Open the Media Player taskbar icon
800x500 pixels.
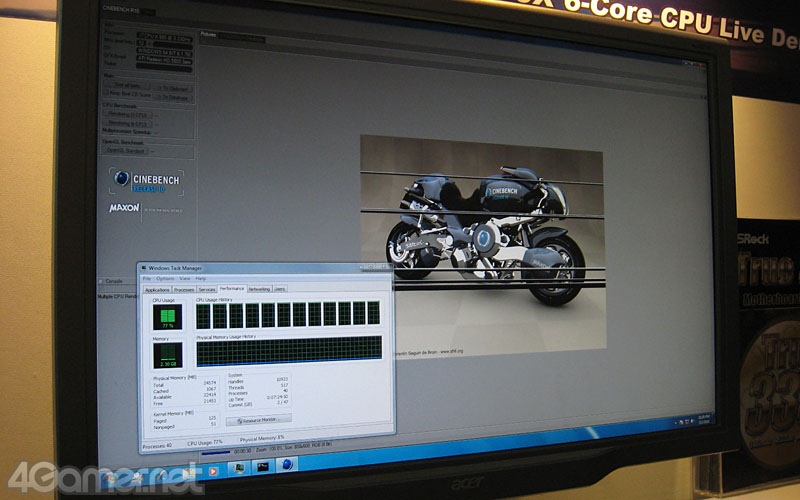(213, 471)
